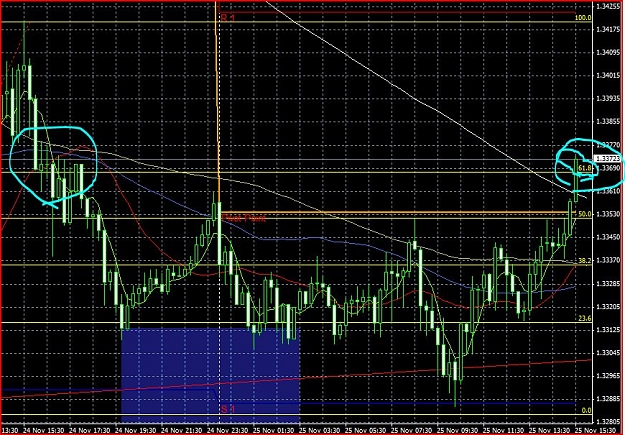Click the 1.34095 price axis label
The image size is (625, 435).
[x=607, y=52]
